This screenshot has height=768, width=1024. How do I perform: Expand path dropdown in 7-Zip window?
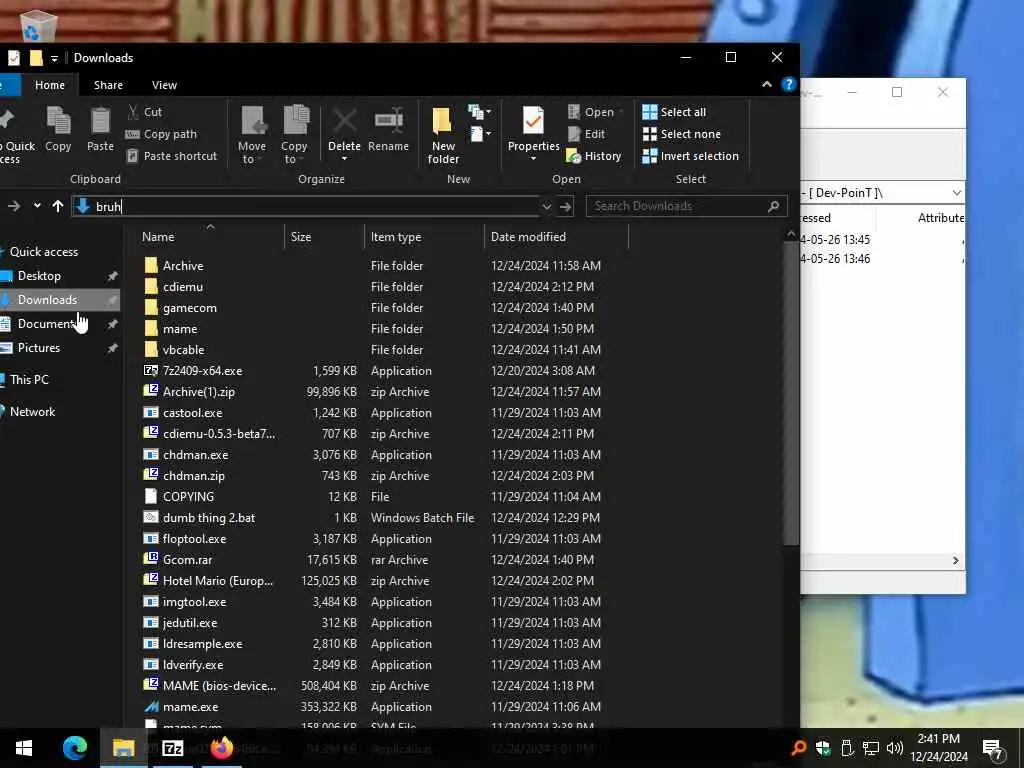(956, 193)
